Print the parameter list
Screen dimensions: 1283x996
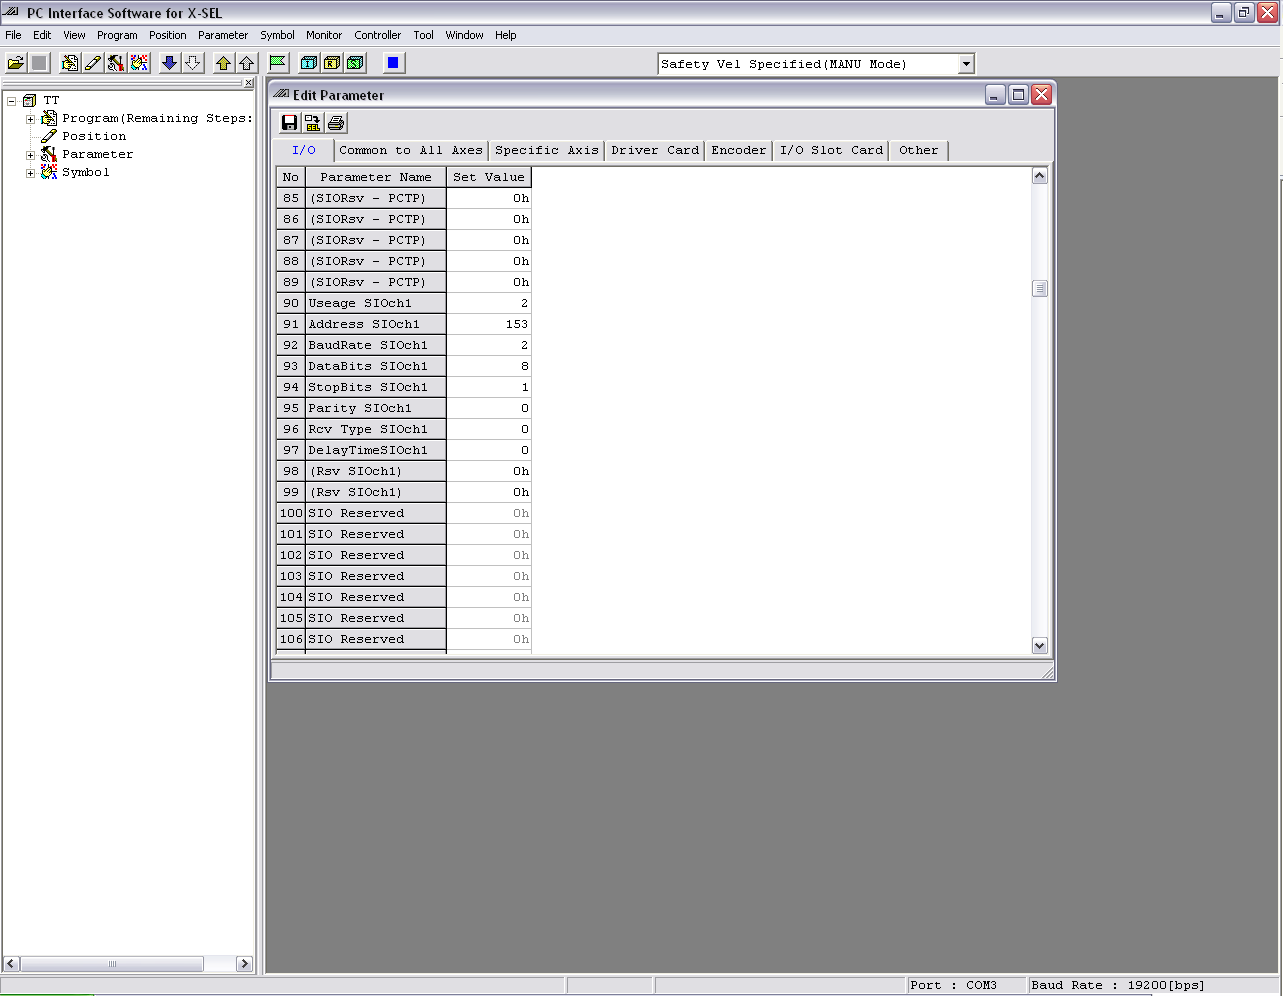[336, 123]
